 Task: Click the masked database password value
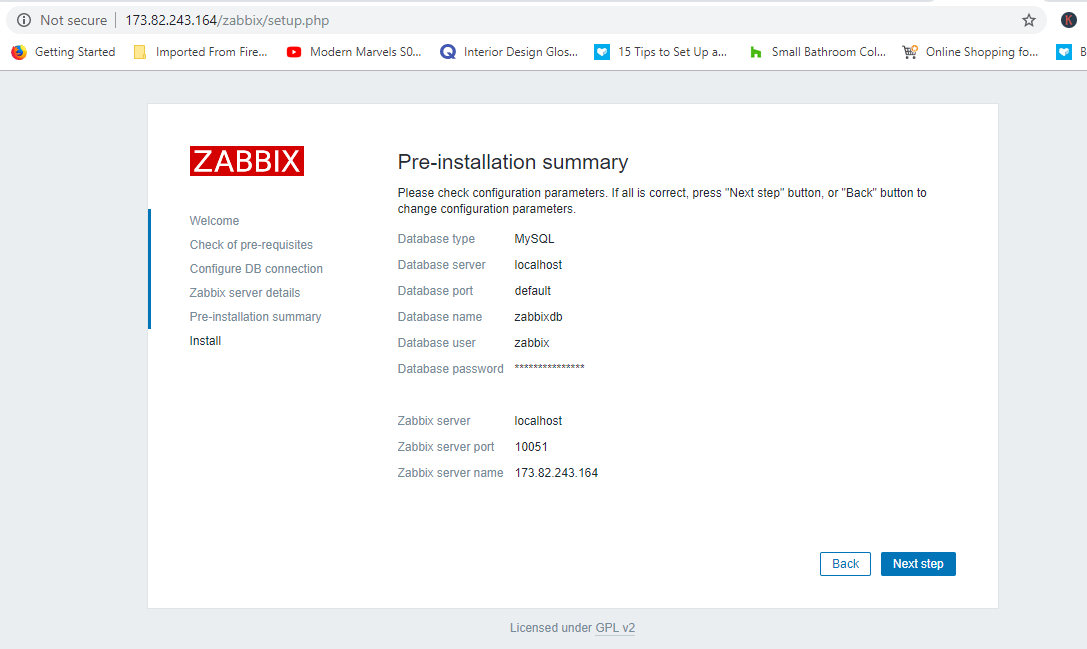point(549,367)
